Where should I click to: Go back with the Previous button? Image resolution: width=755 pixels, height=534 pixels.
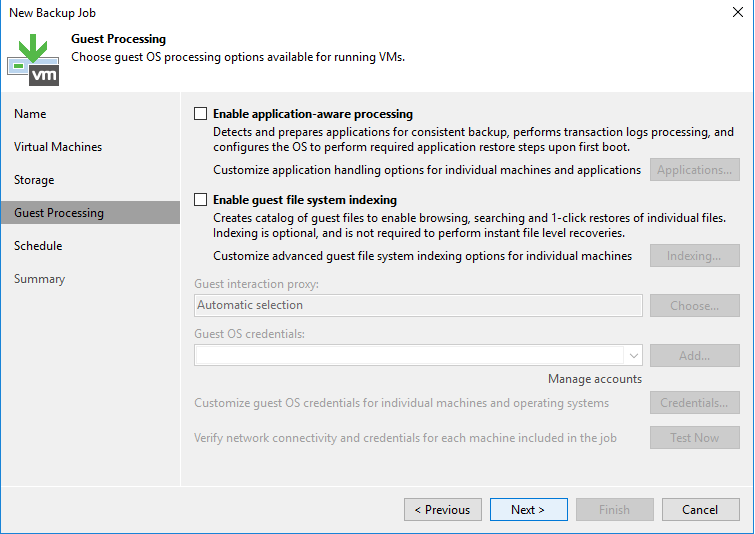coord(443,509)
